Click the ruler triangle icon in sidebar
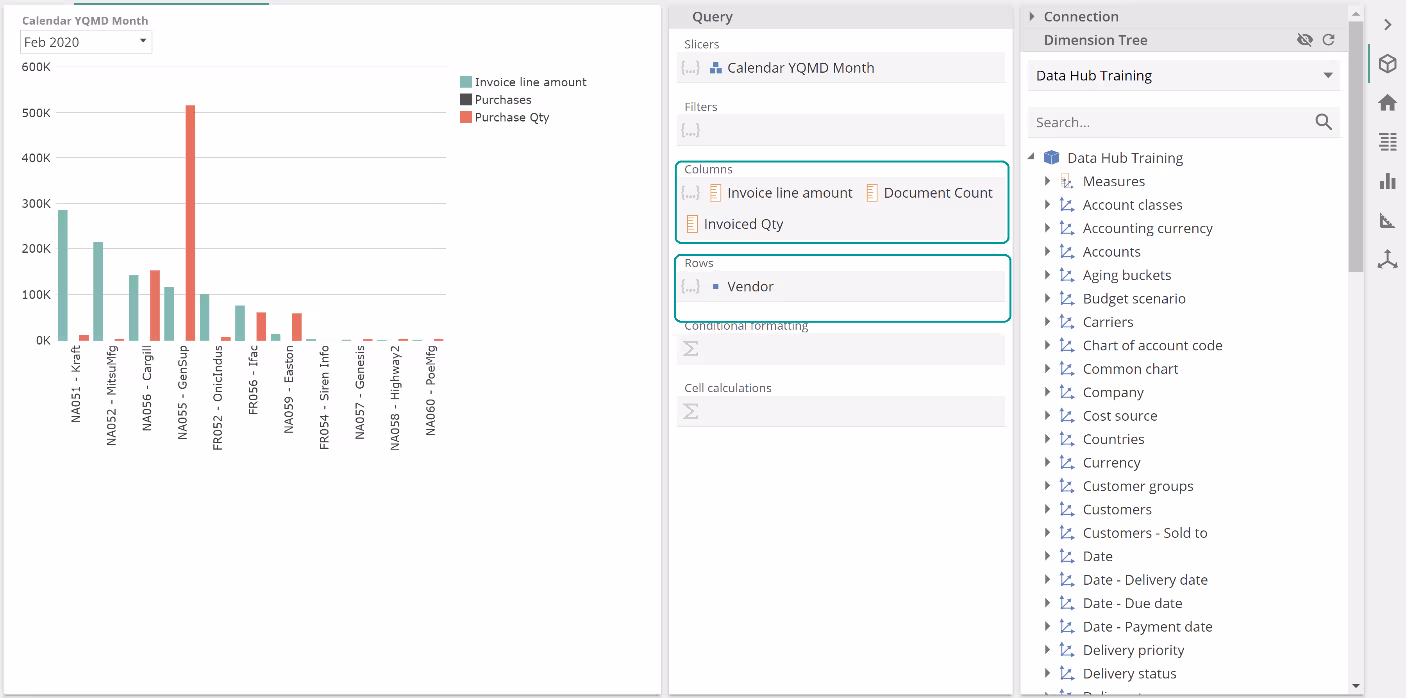 [1387, 220]
